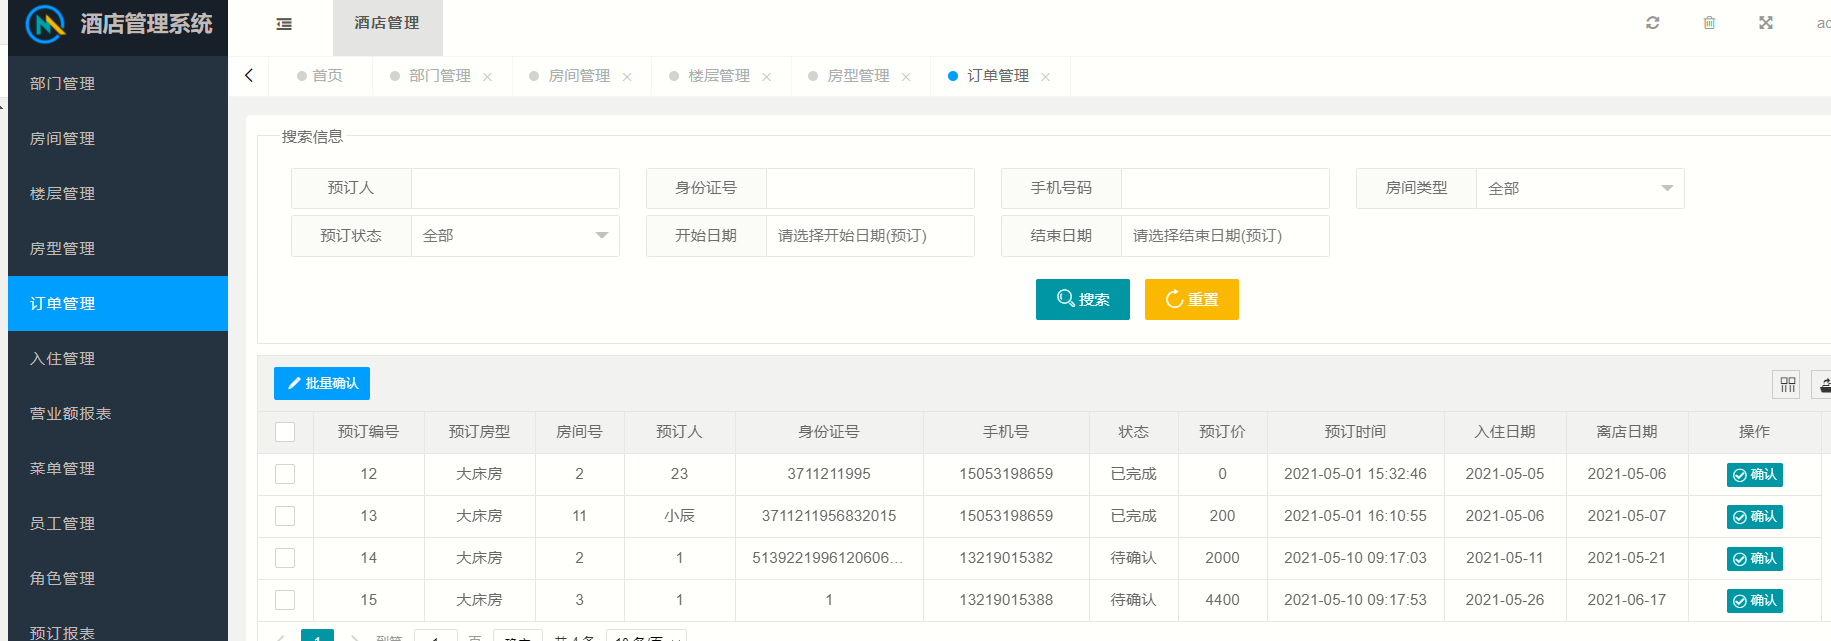This screenshot has height=641, width=1831.
Task: Click the 预订人 search input
Action: tap(515, 188)
